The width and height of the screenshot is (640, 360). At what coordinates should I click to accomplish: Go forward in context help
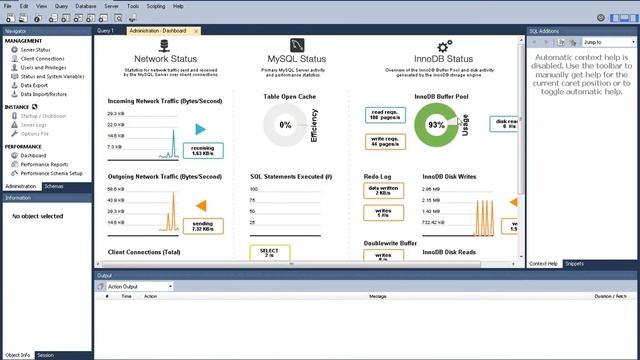[546, 42]
